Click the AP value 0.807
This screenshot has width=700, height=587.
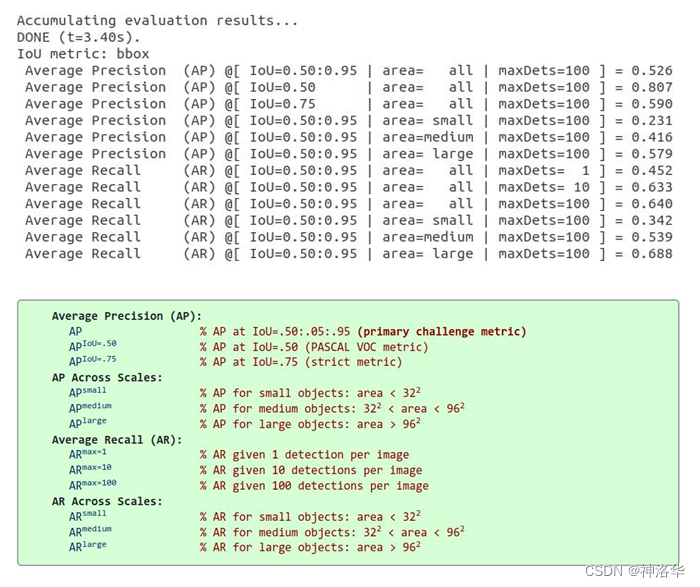[x=652, y=87]
